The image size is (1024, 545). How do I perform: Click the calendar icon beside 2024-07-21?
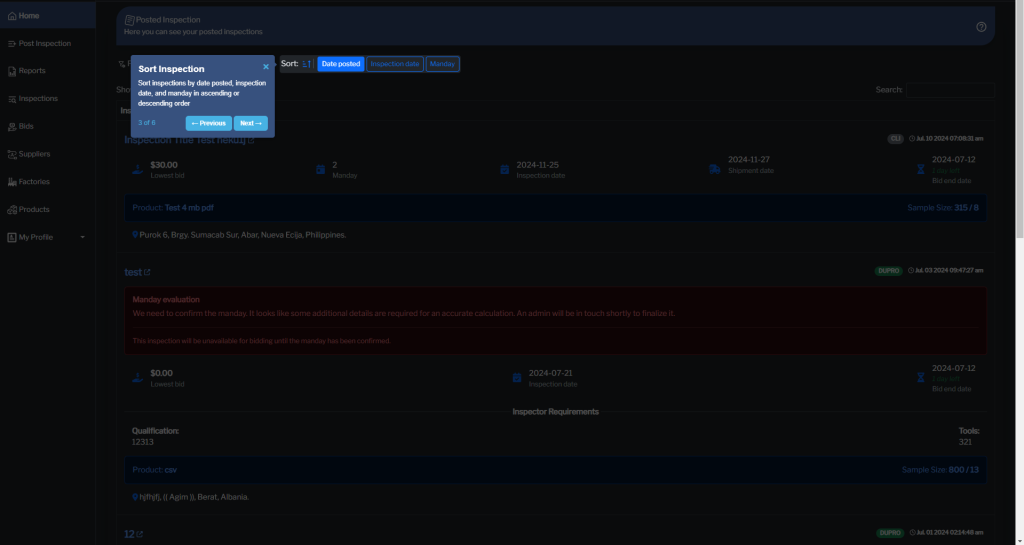[x=517, y=378]
